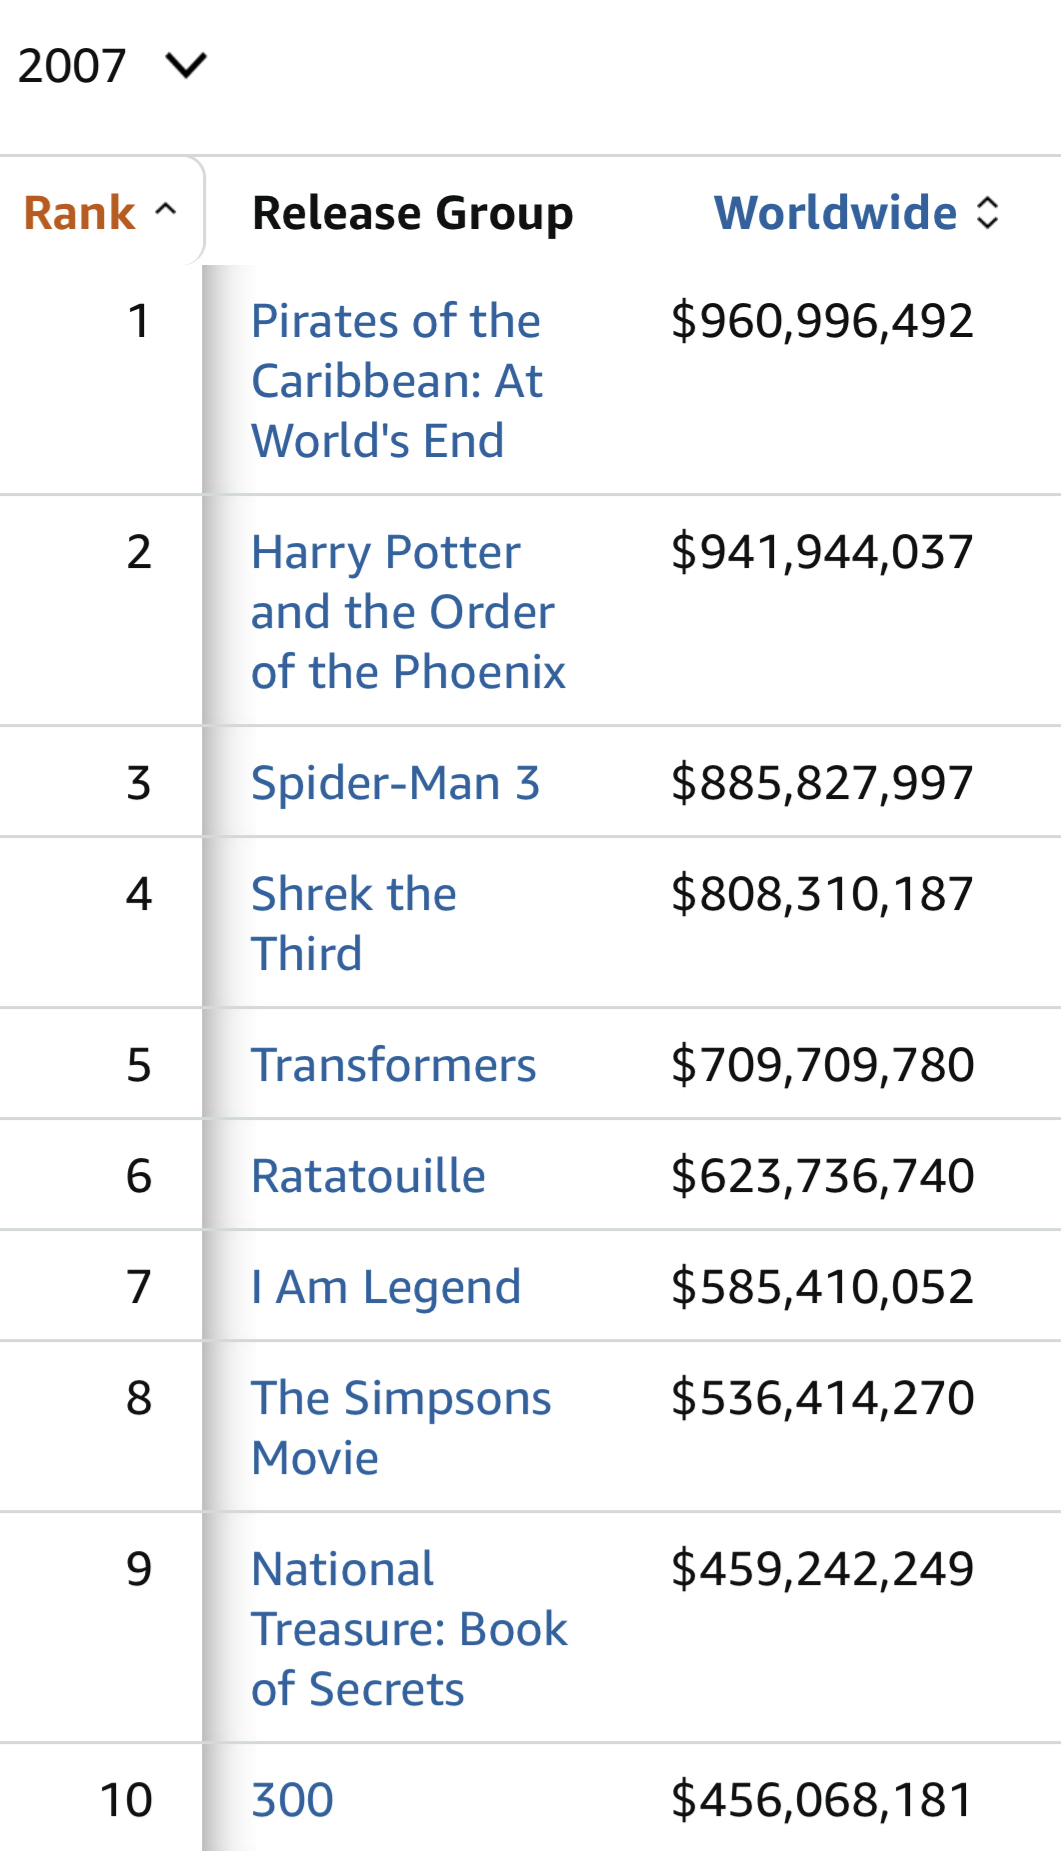Open National Treasure: Book of Secrets
The height and width of the screenshot is (1851, 1061).
click(408, 1629)
